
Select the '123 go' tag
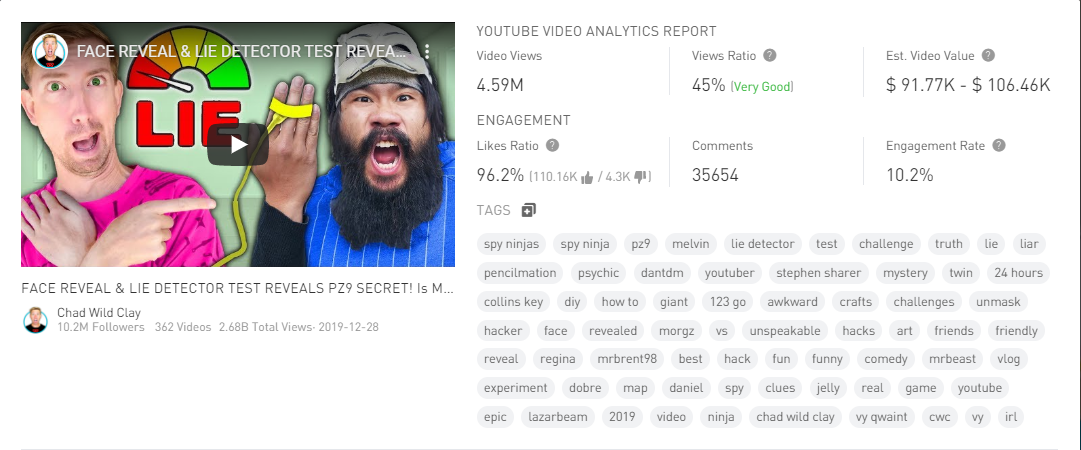pos(727,301)
